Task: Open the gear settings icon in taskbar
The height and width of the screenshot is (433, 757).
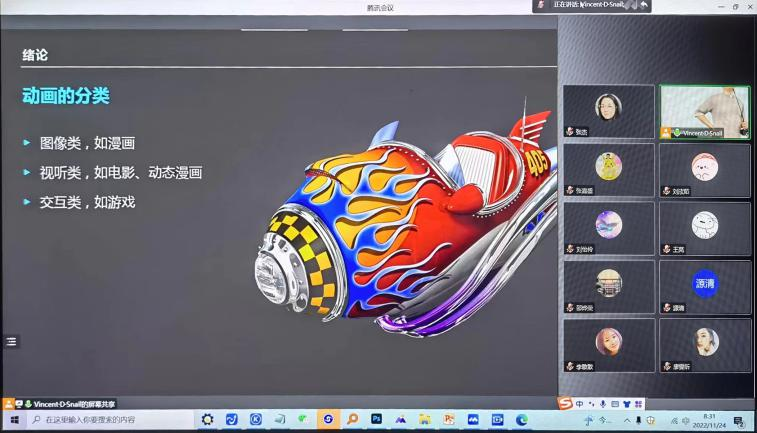Action: [x=207, y=420]
